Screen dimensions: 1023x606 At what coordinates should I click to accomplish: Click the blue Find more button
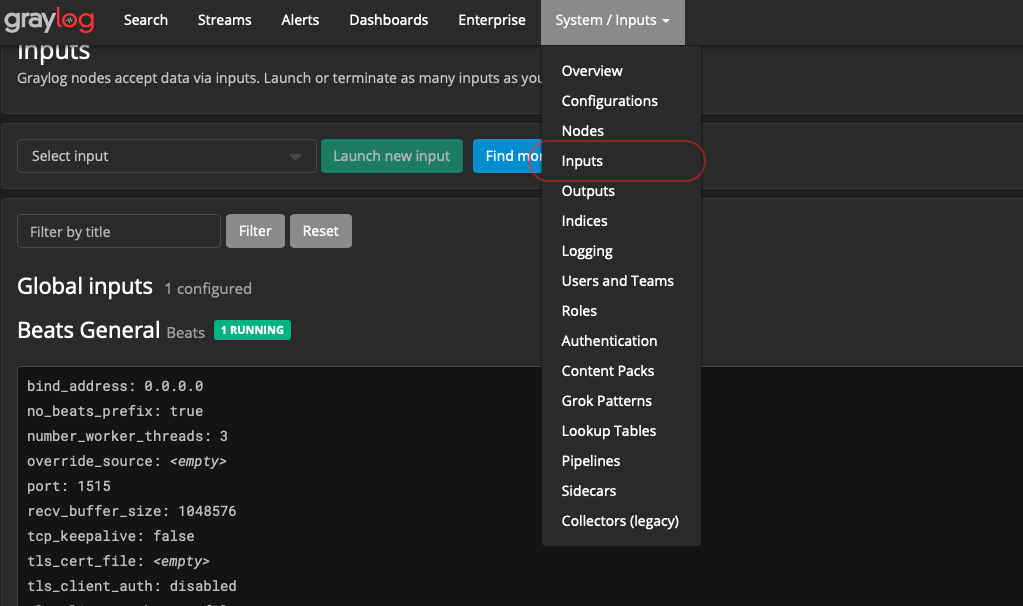click(x=508, y=156)
